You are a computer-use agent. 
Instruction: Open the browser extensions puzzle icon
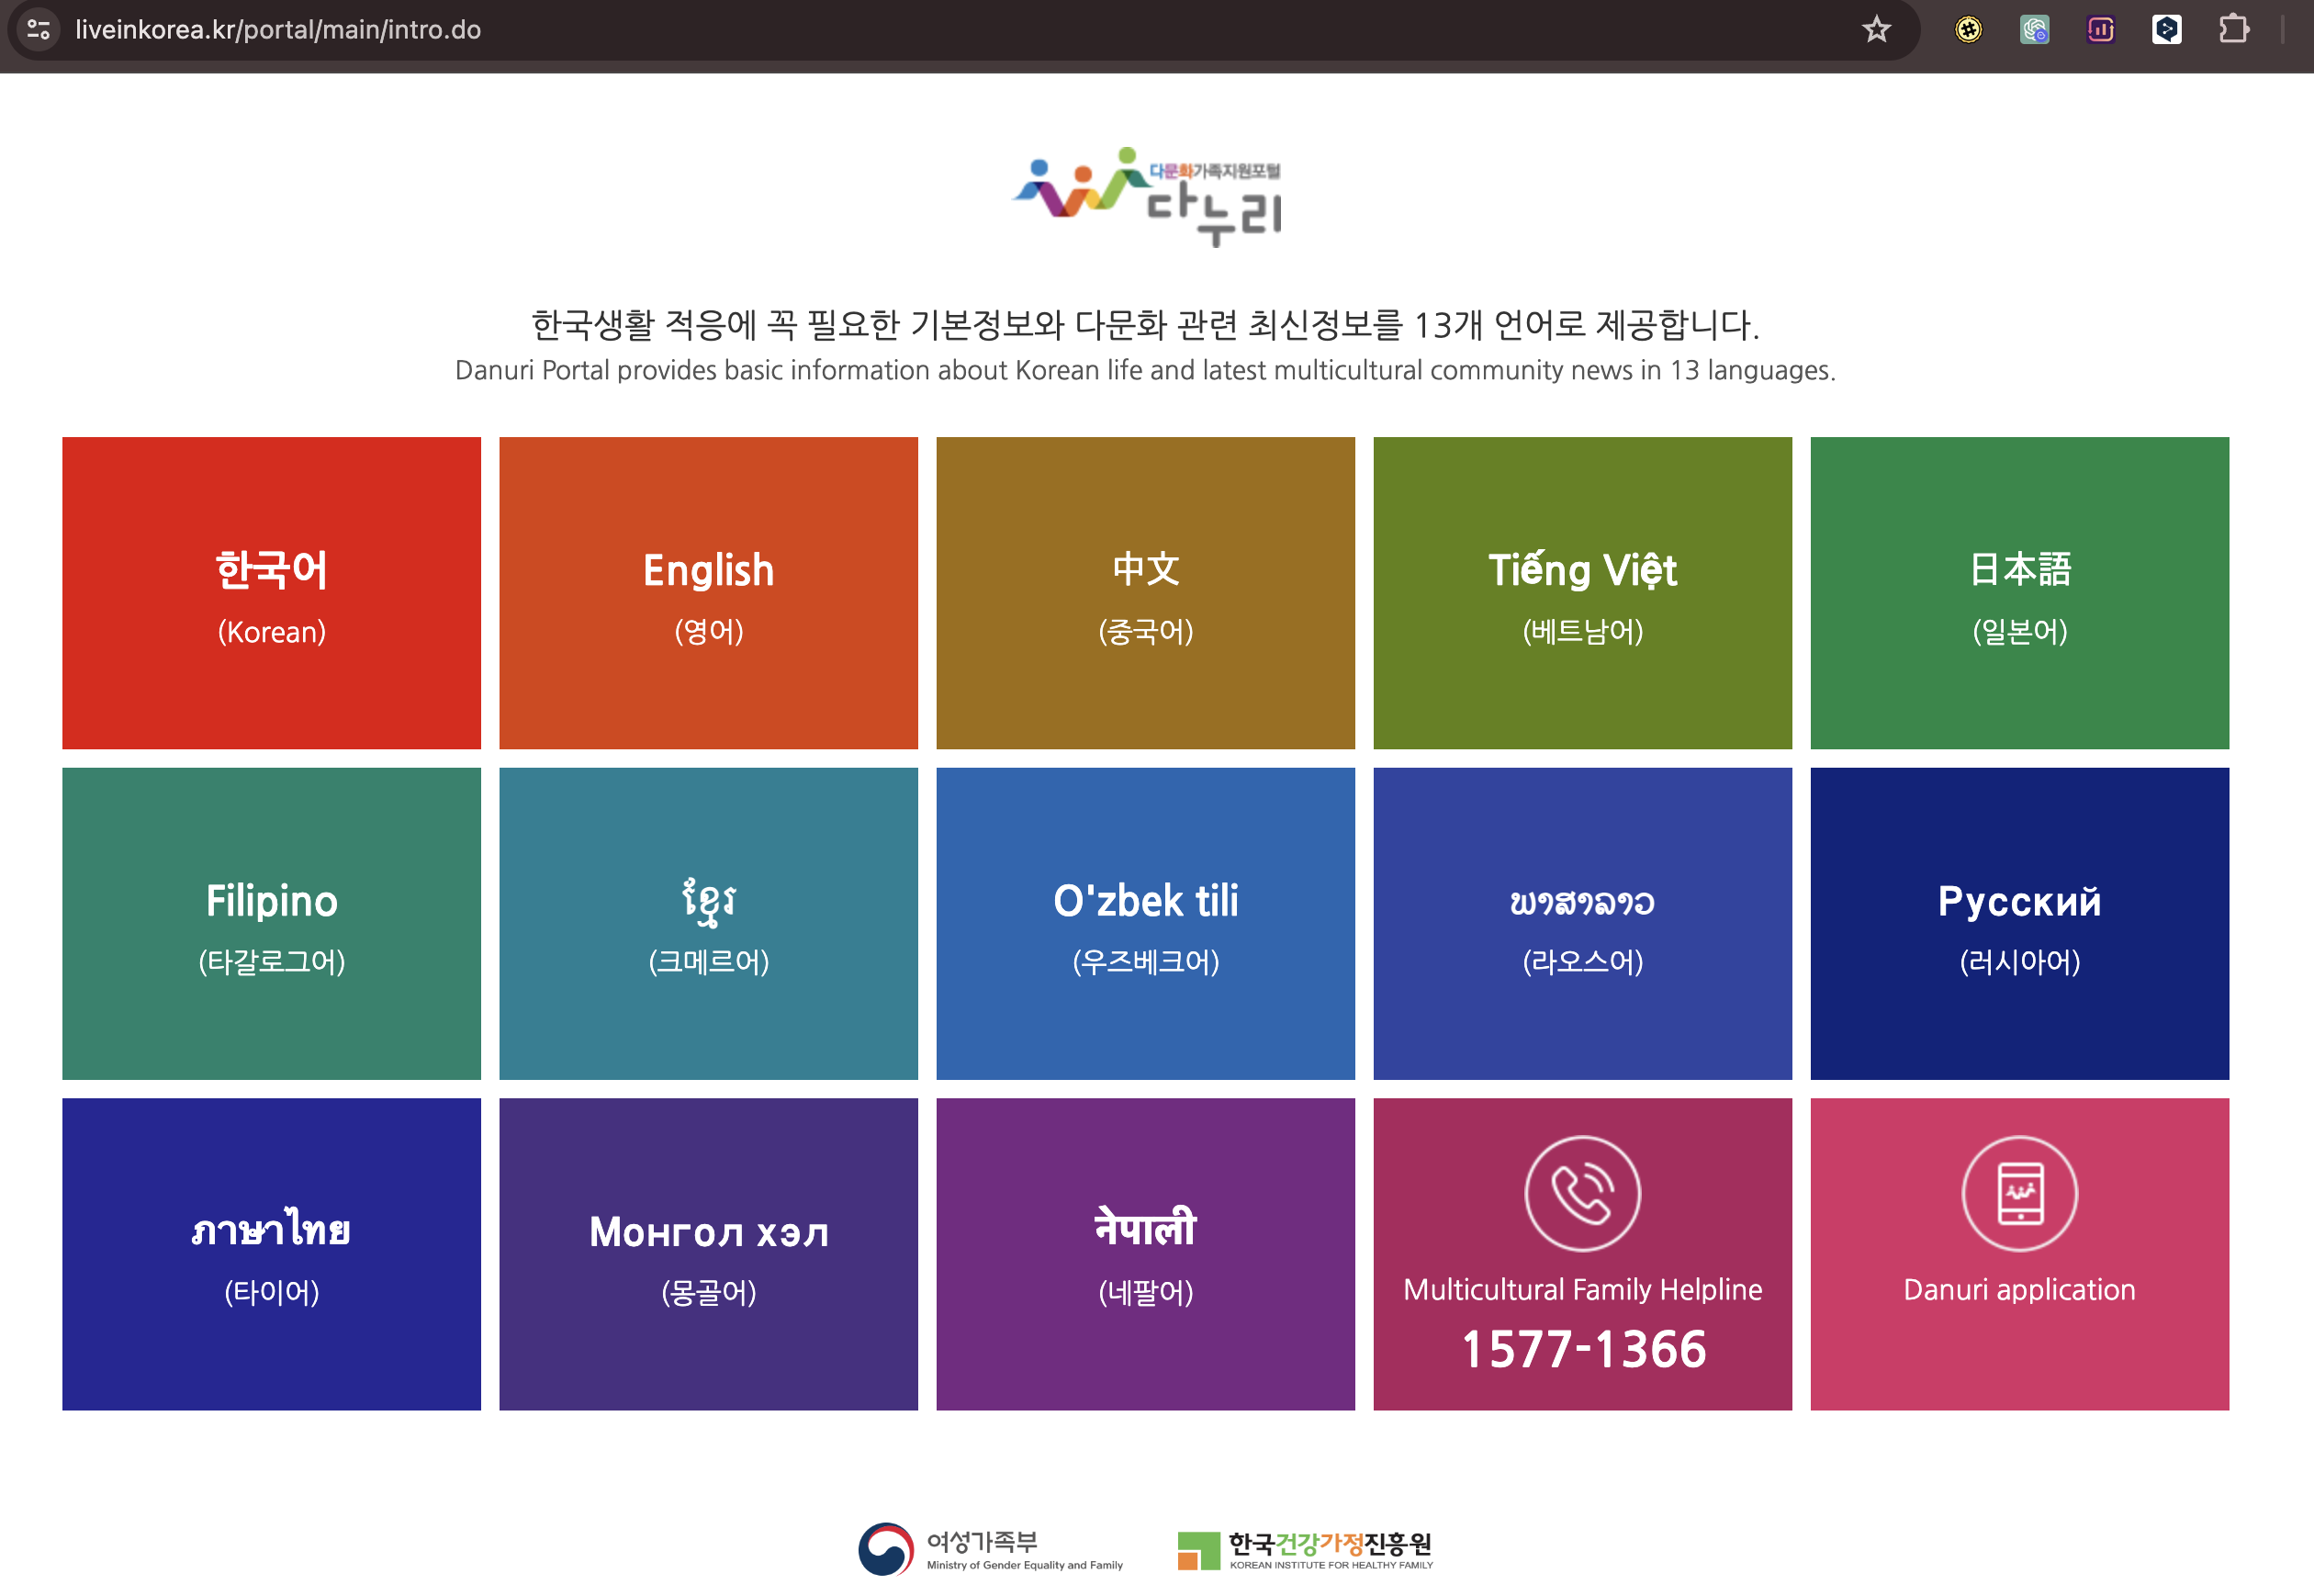pos(2233,30)
